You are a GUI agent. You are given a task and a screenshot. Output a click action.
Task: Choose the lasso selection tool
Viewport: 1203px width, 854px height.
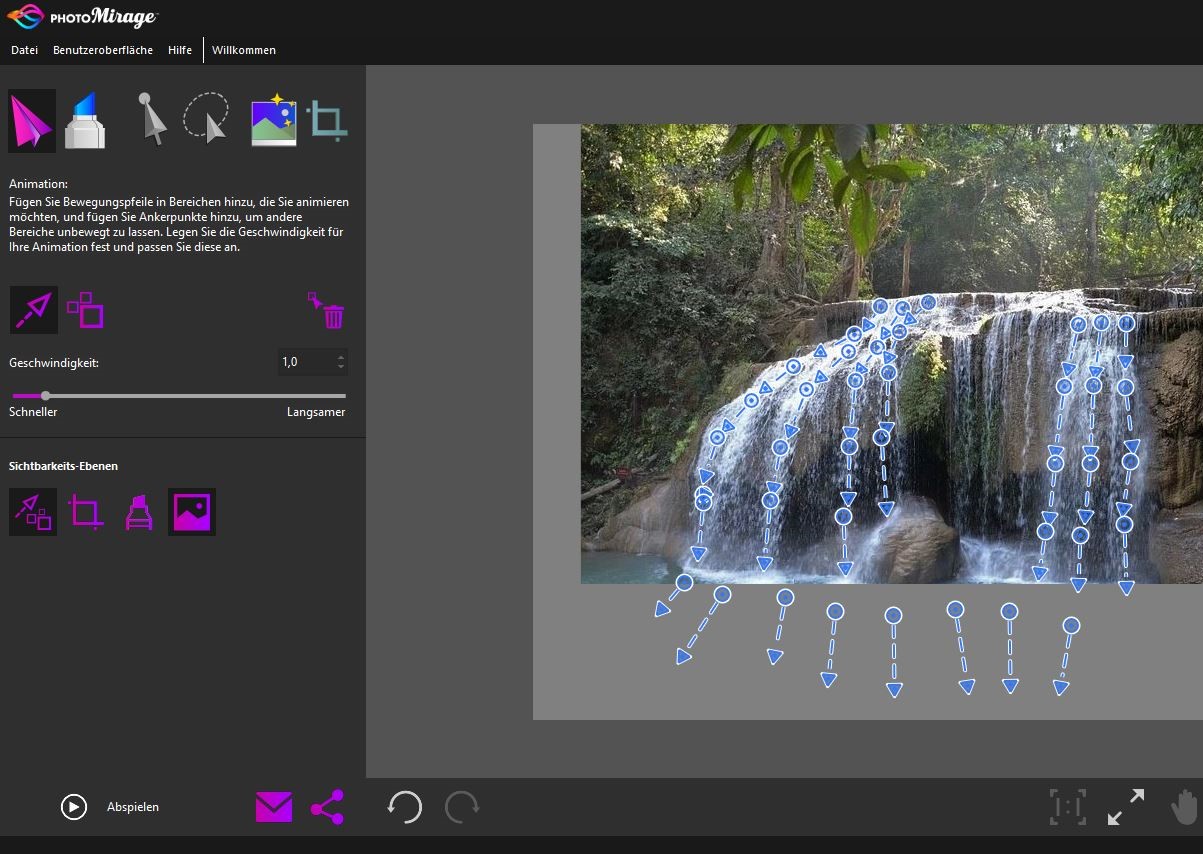coord(207,119)
